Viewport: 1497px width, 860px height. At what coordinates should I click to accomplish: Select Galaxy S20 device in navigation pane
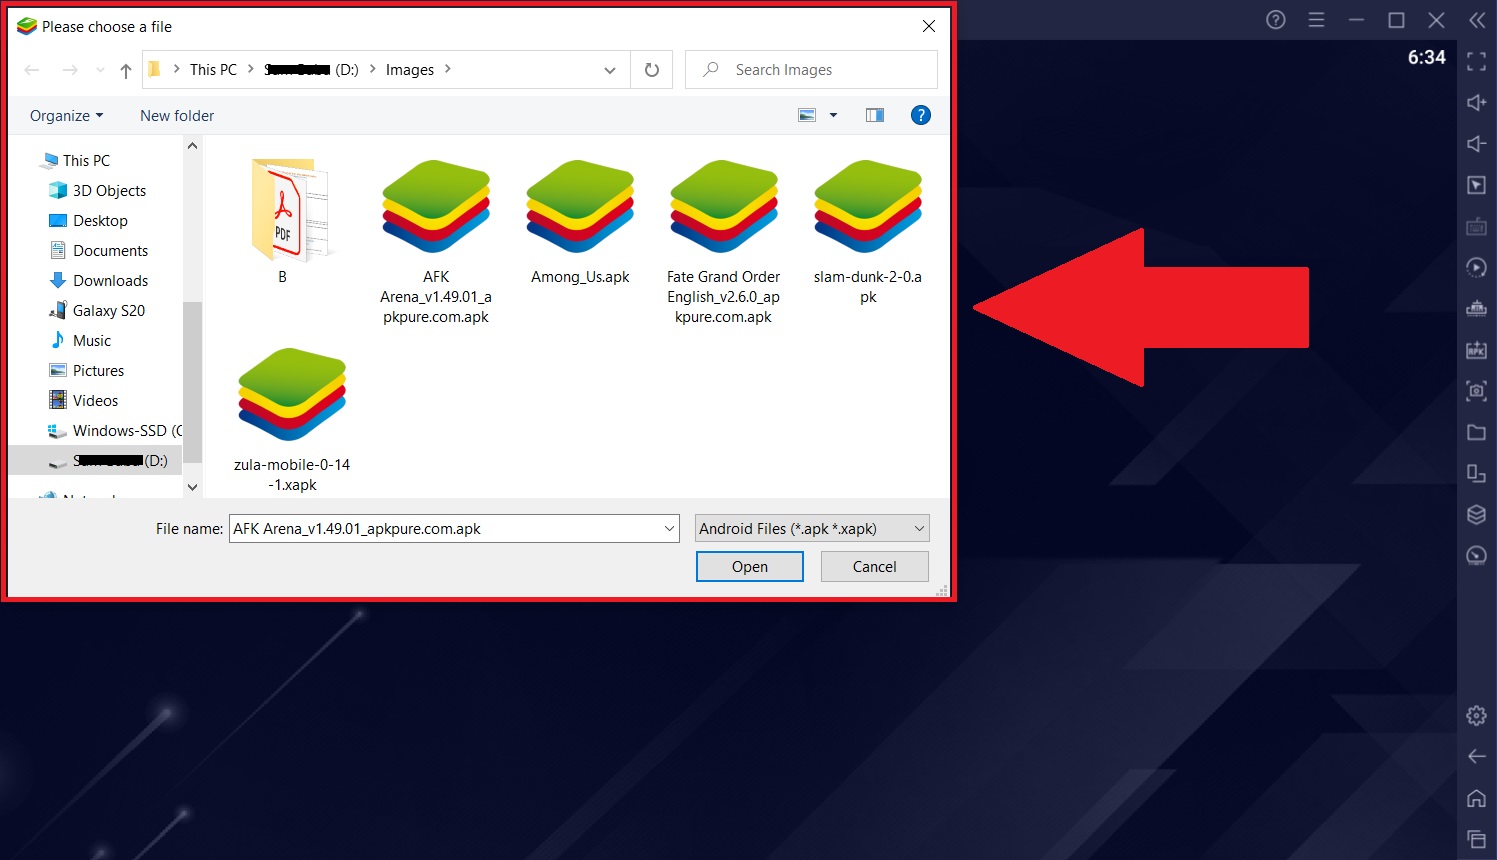pos(108,311)
